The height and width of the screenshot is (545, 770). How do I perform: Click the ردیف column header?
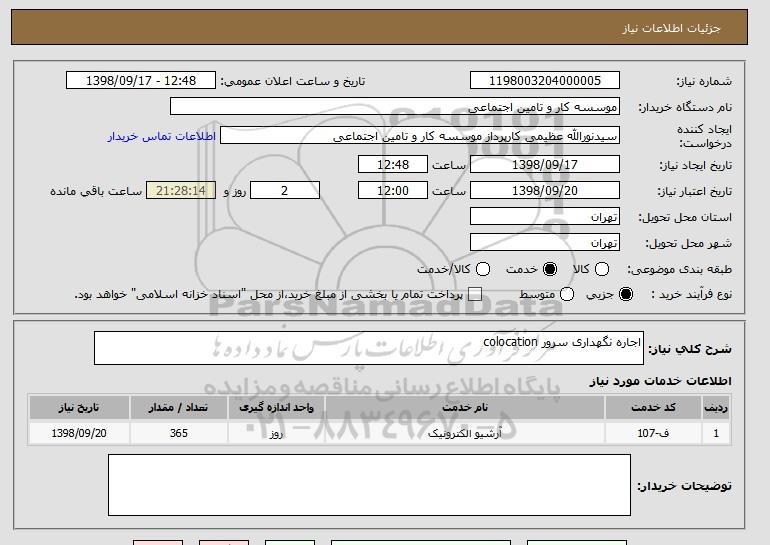coord(716,408)
